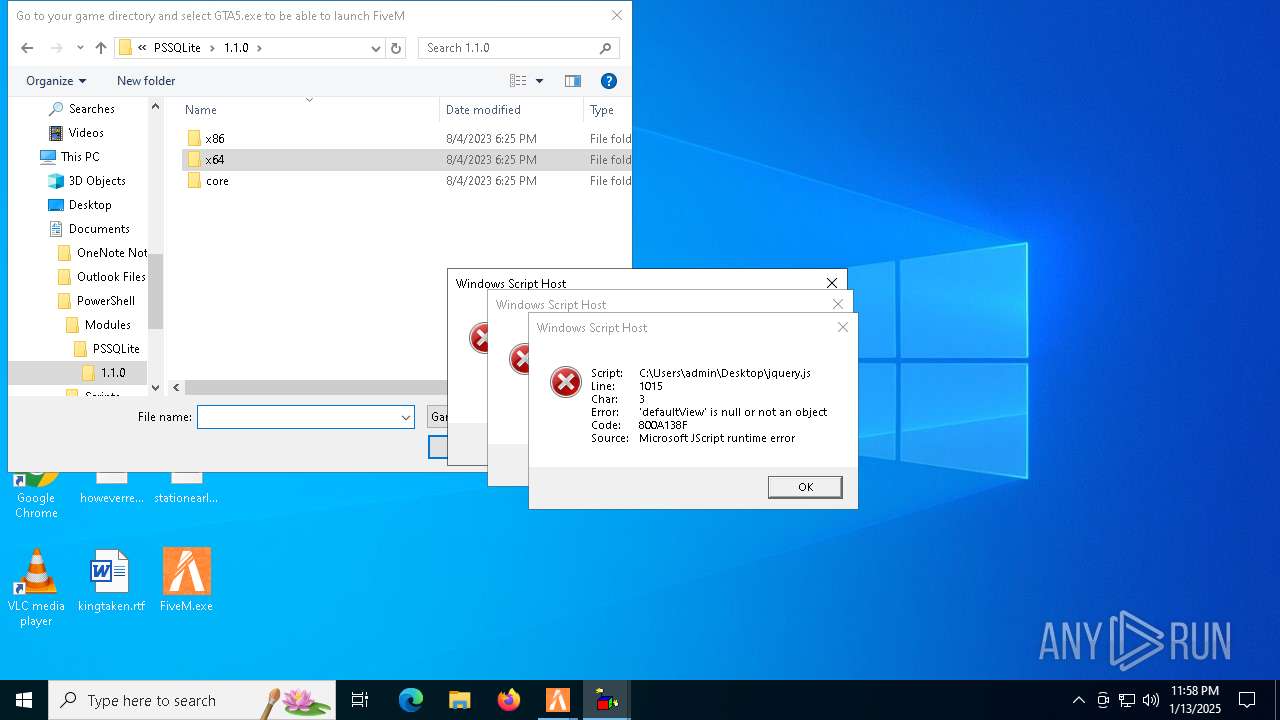Open the kingtaken.rtf desktop file

point(111,581)
